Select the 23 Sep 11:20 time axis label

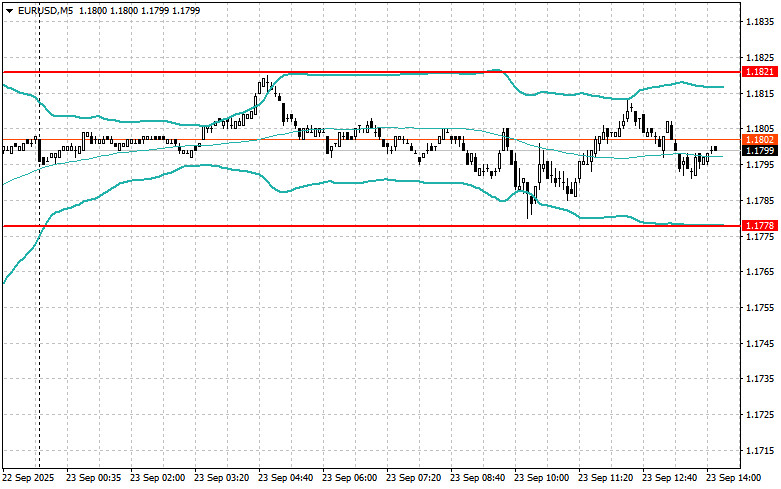click(x=606, y=478)
